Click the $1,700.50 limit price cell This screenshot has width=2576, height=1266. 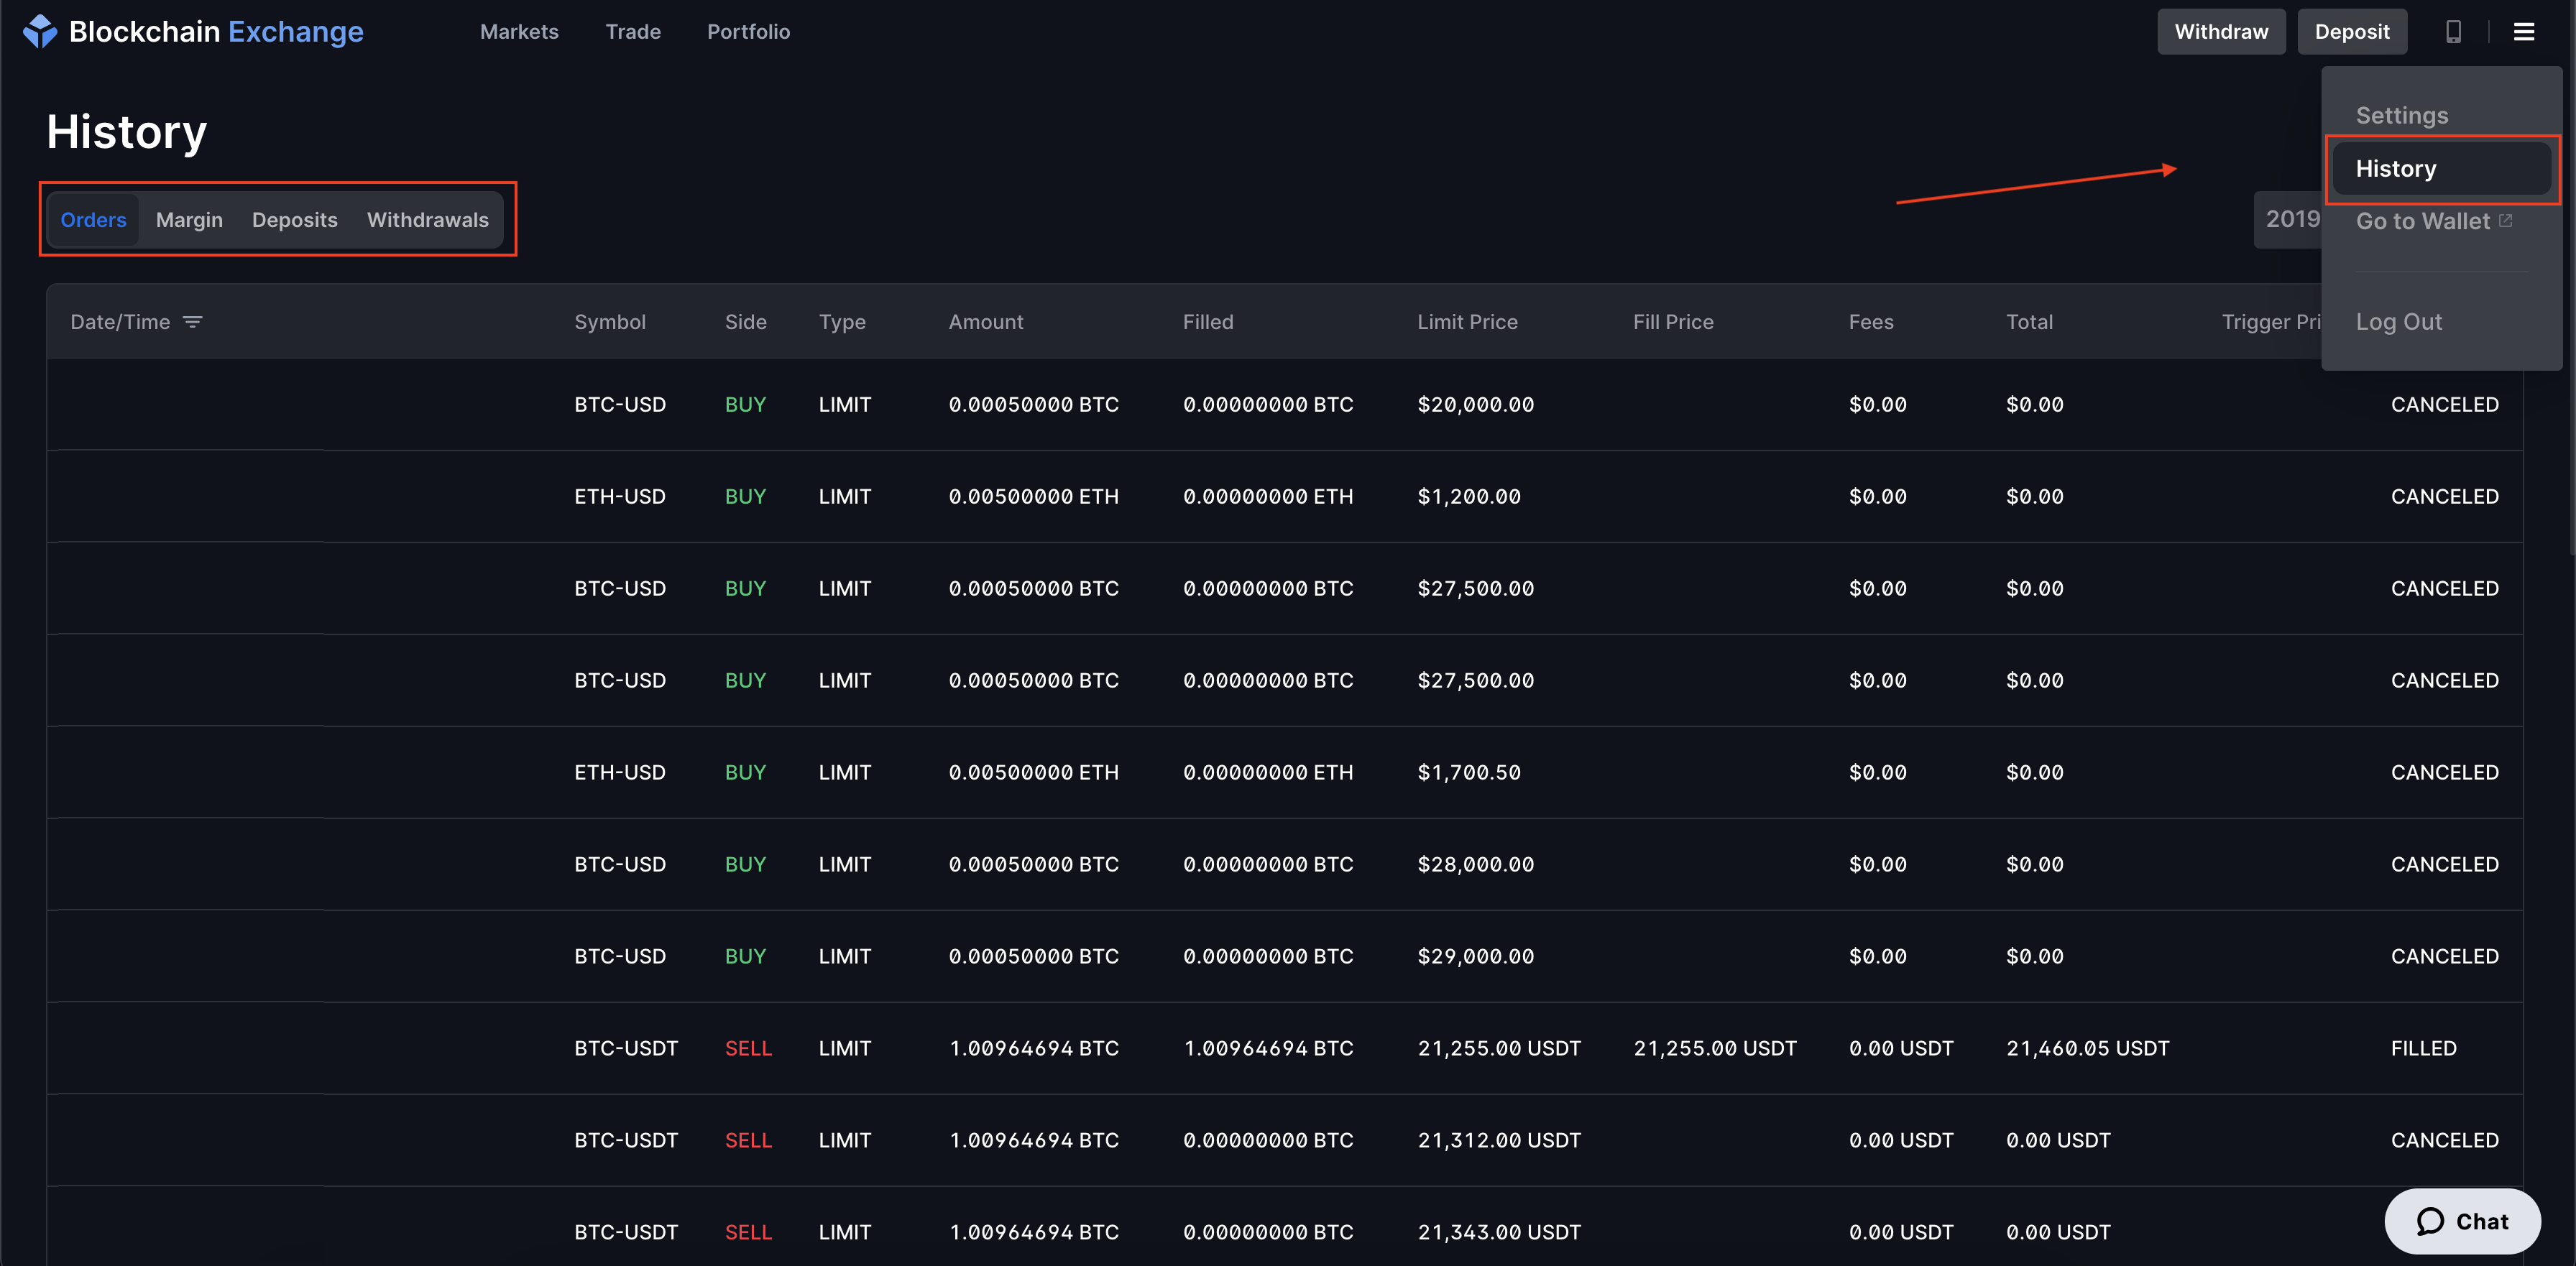(1469, 773)
